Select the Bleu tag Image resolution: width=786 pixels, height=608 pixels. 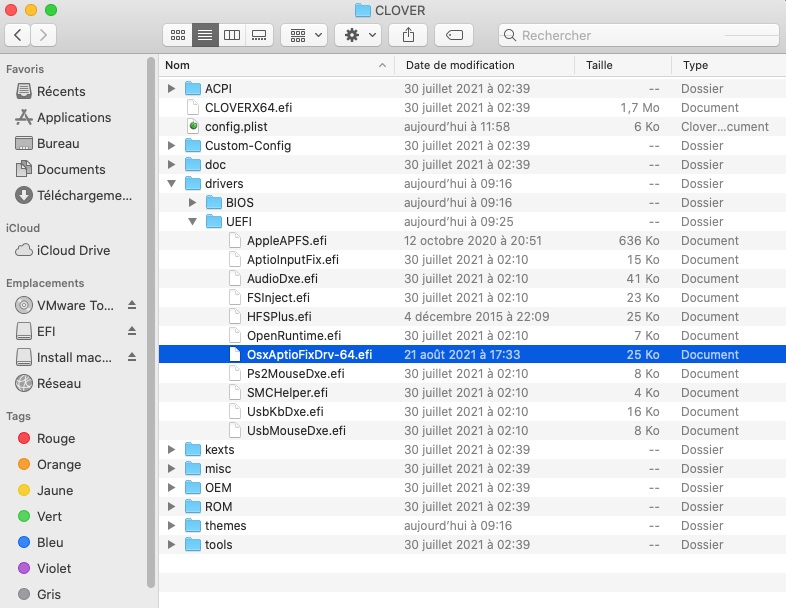pyautogui.click(x=40, y=543)
